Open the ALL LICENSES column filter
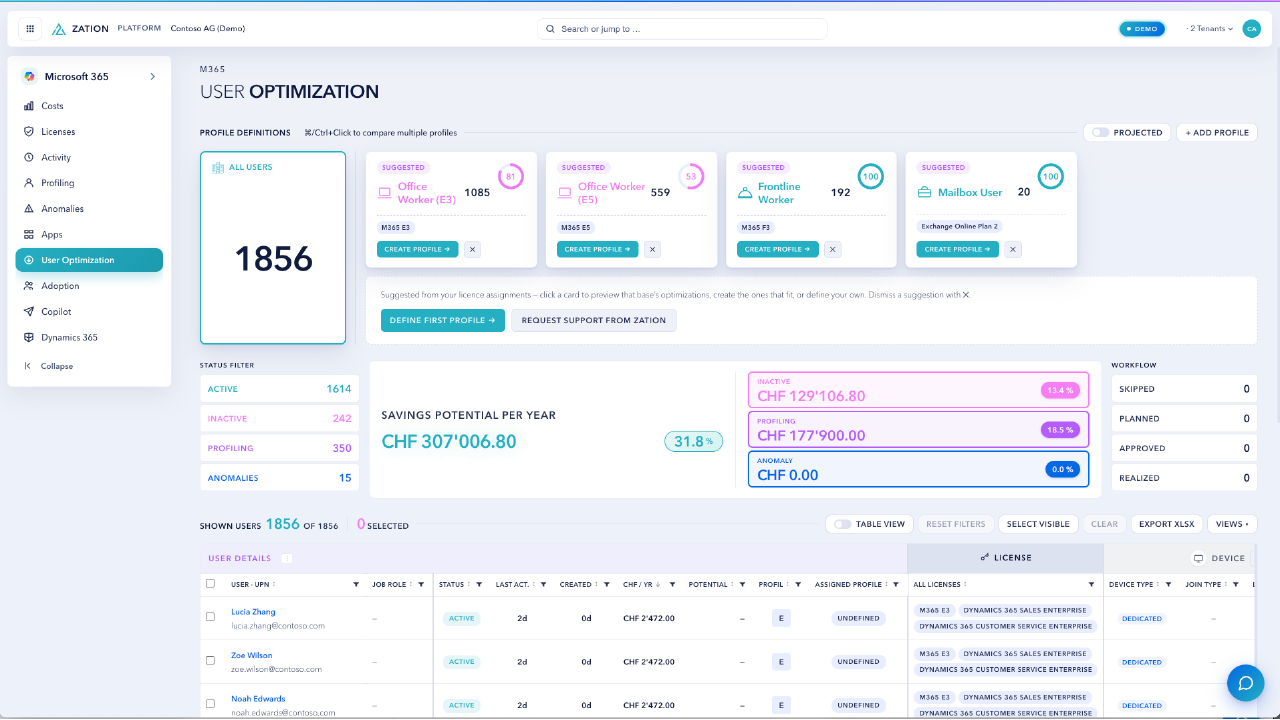 coord(1091,585)
